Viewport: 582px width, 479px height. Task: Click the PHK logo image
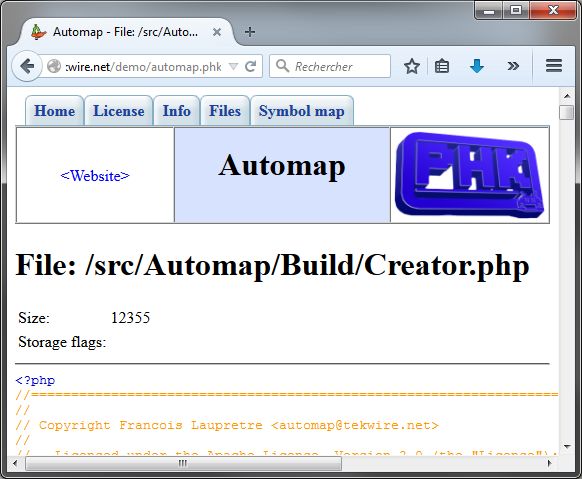[470, 174]
